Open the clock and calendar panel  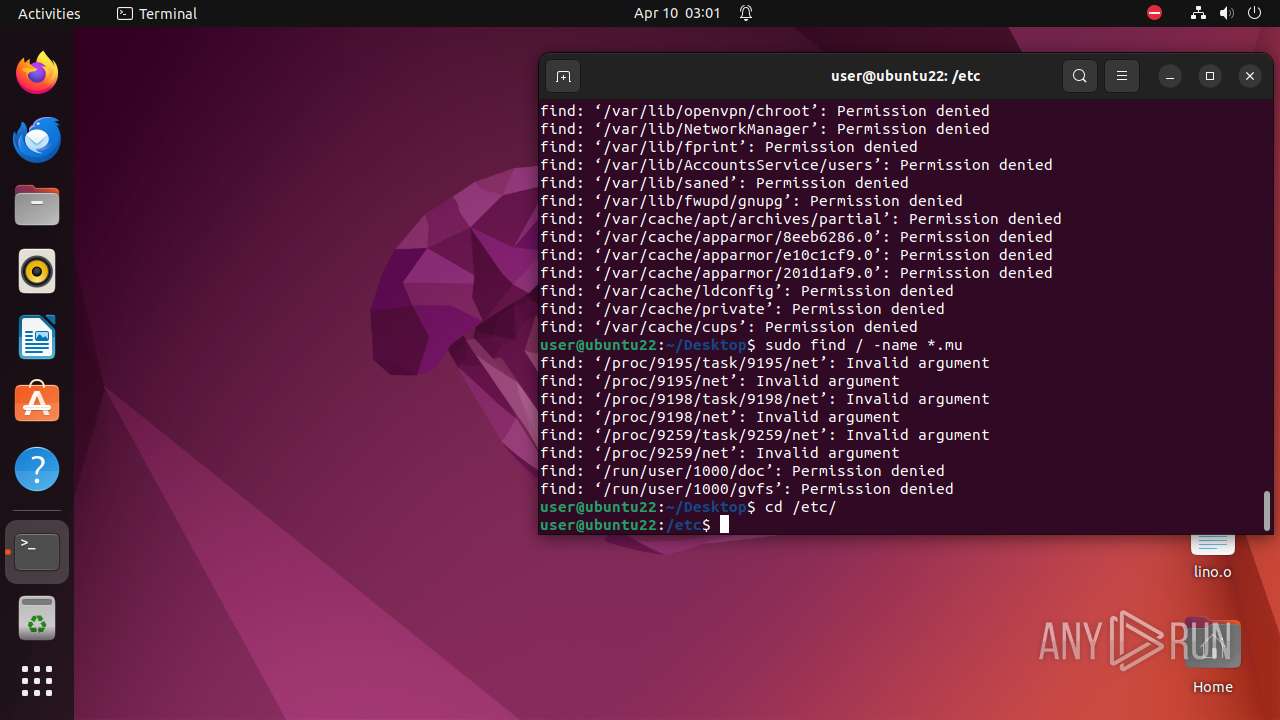coord(677,13)
